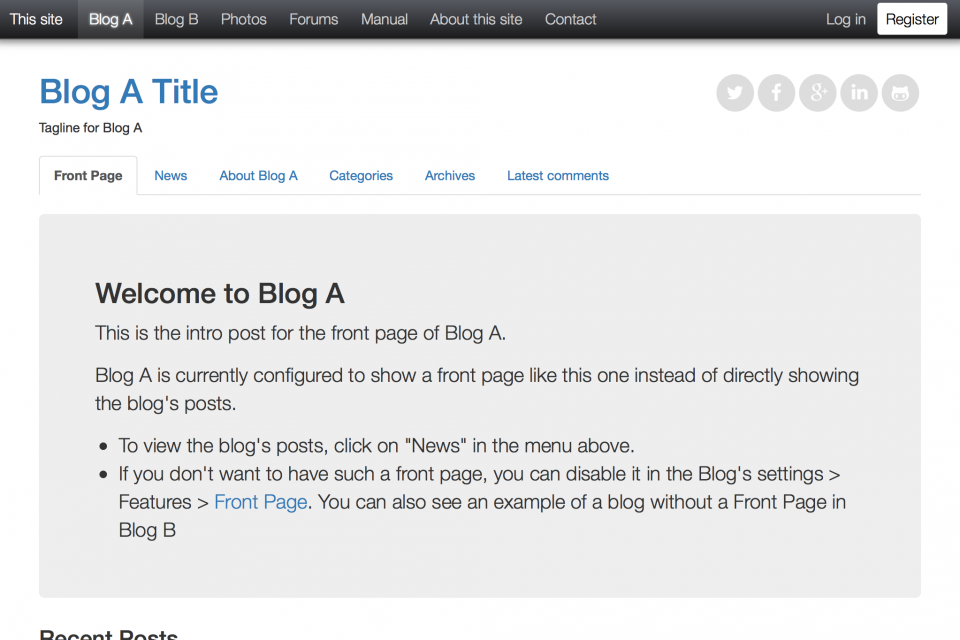This screenshot has width=960, height=640.
Task: Visit the GitHub icon link
Action: pos(899,92)
